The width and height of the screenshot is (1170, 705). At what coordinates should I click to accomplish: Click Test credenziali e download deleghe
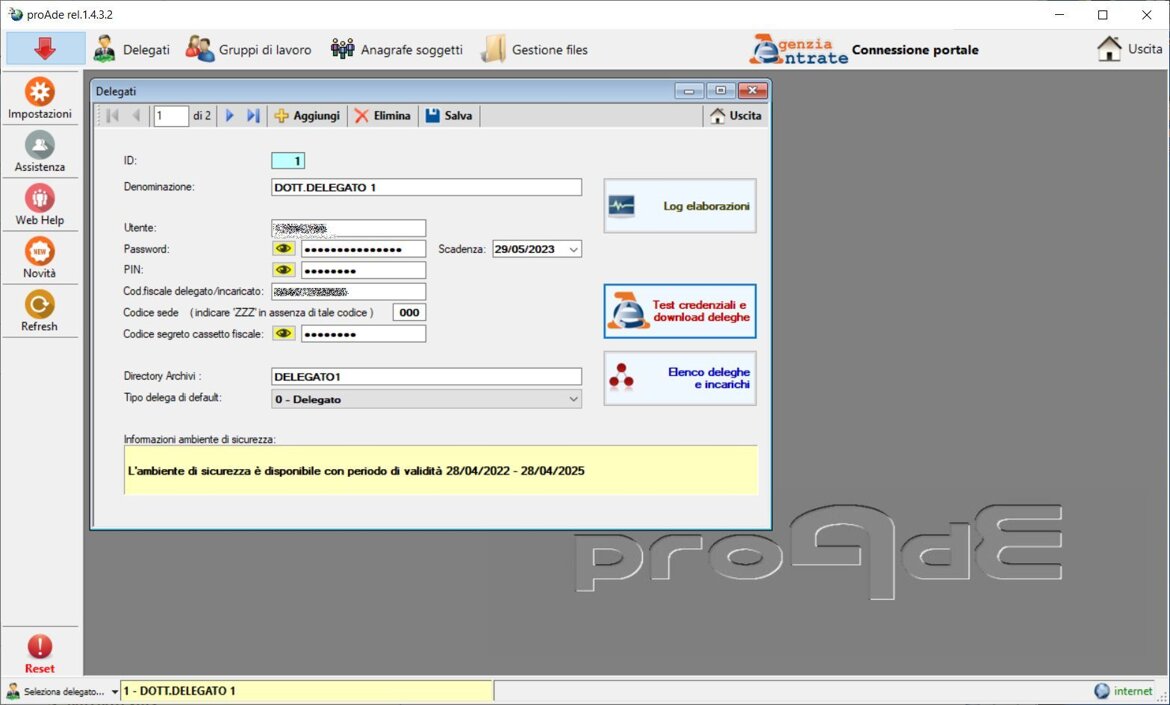pyautogui.click(x=680, y=311)
